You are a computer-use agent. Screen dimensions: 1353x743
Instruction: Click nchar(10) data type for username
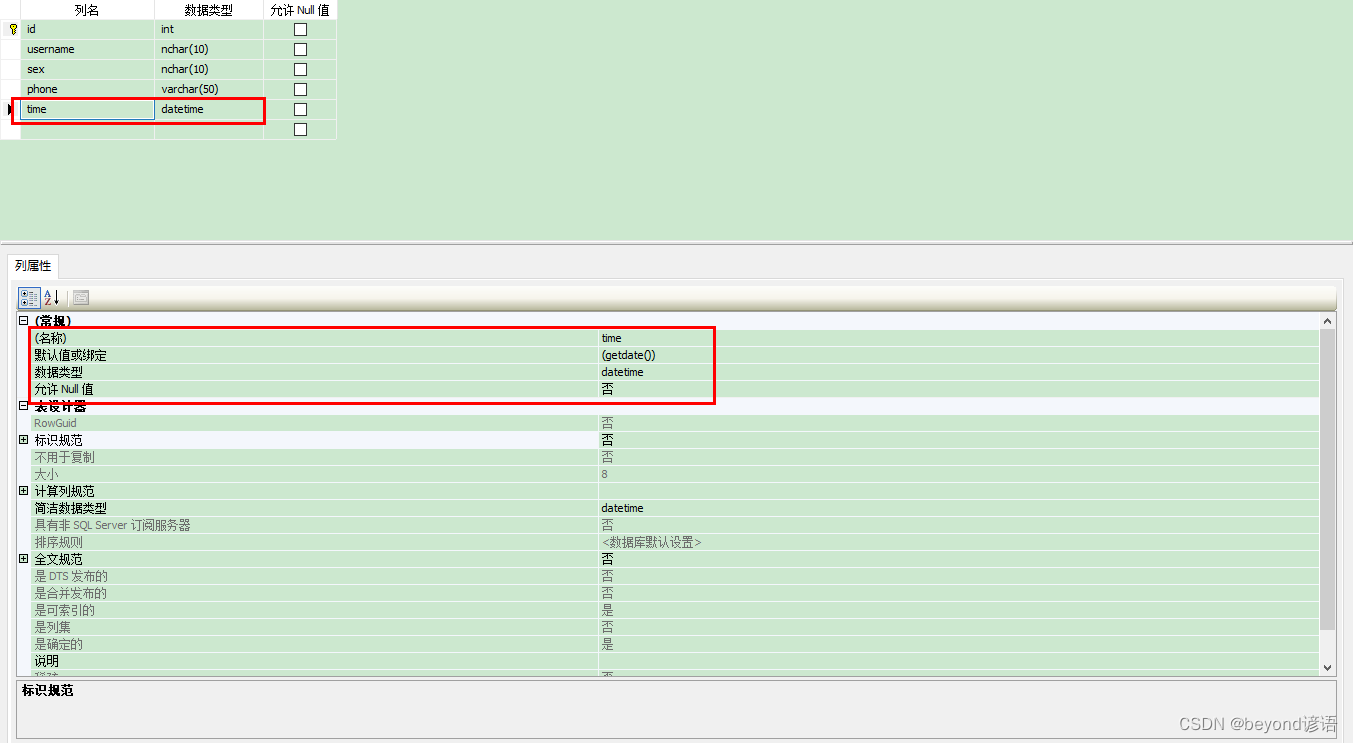tap(209, 49)
